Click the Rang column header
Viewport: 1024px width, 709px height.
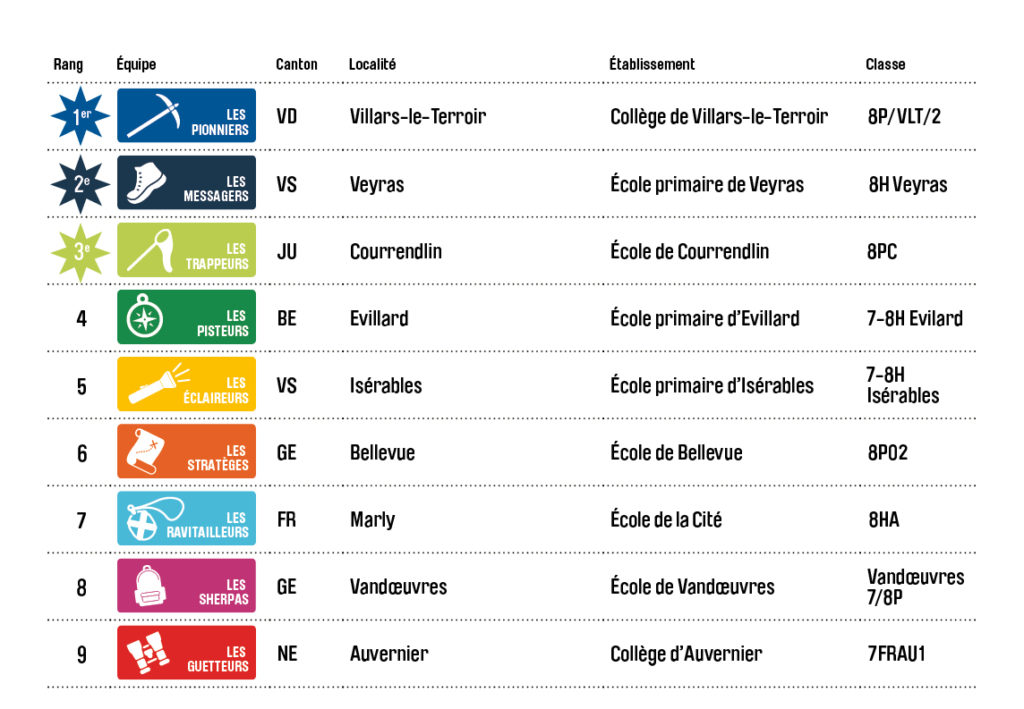coord(68,65)
